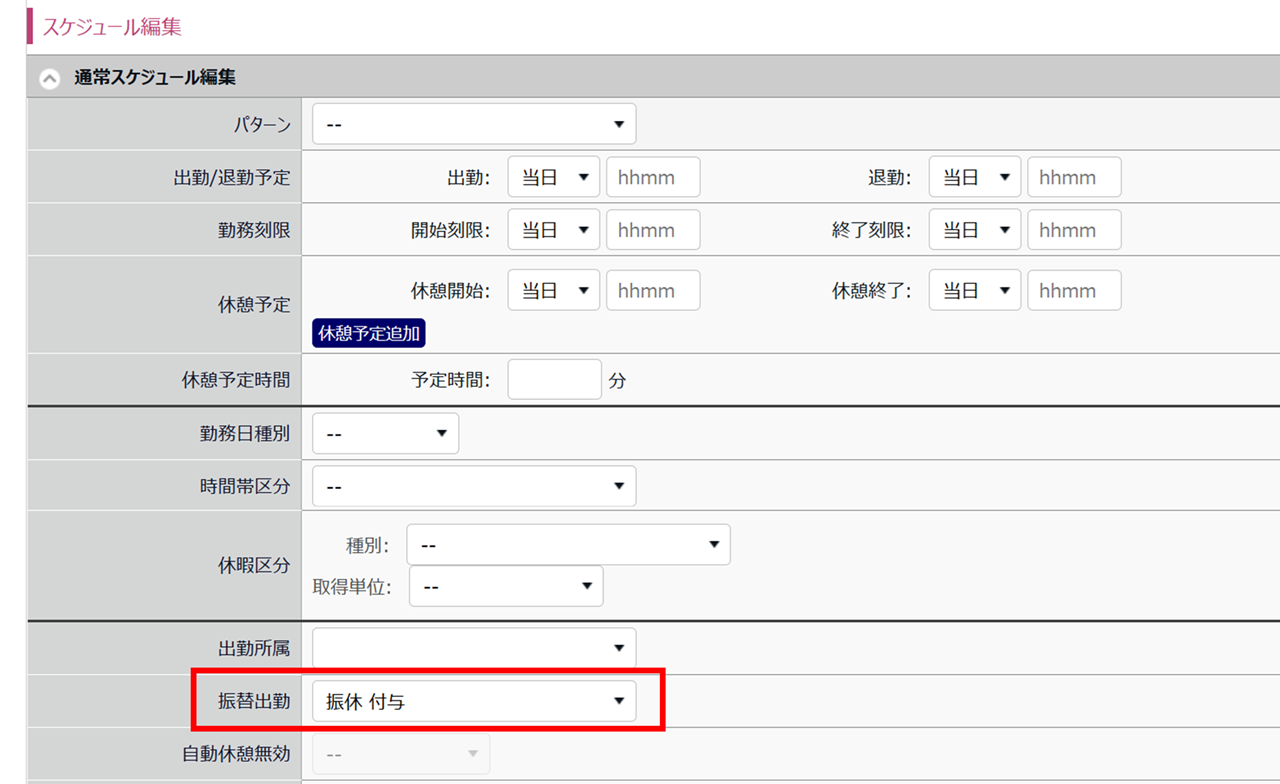Open the 退勤 day dropdown showing 当日
Image resolution: width=1280 pixels, height=784 pixels.
pyautogui.click(x=975, y=177)
